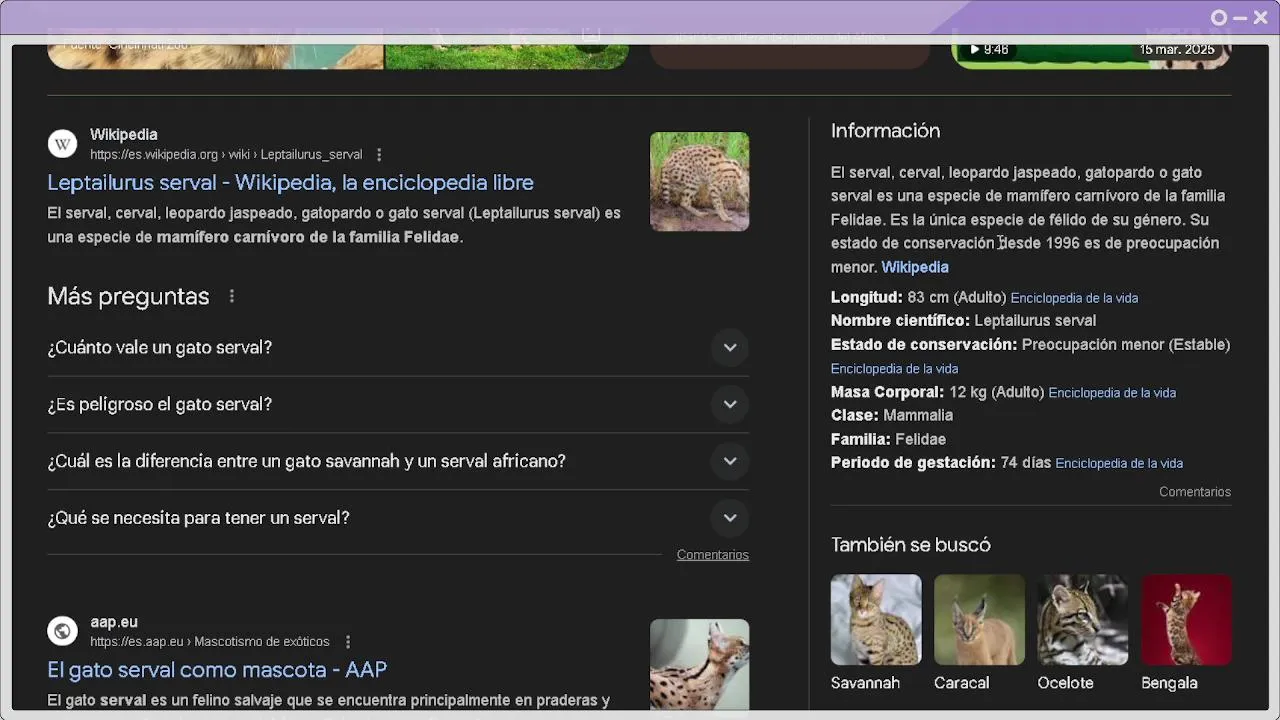This screenshot has height=720, width=1280.
Task: Click the aap.eu globe favicon
Action: click(62, 631)
